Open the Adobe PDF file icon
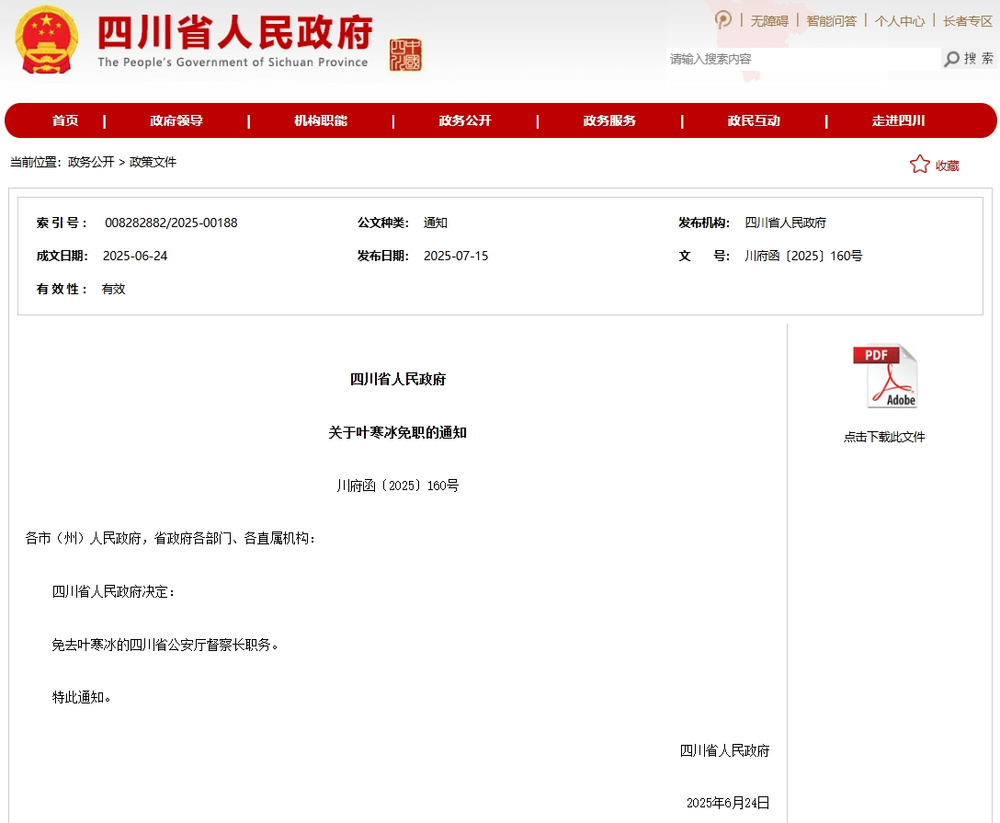The width and height of the screenshot is (1000, 823). (x=885, y=376)
